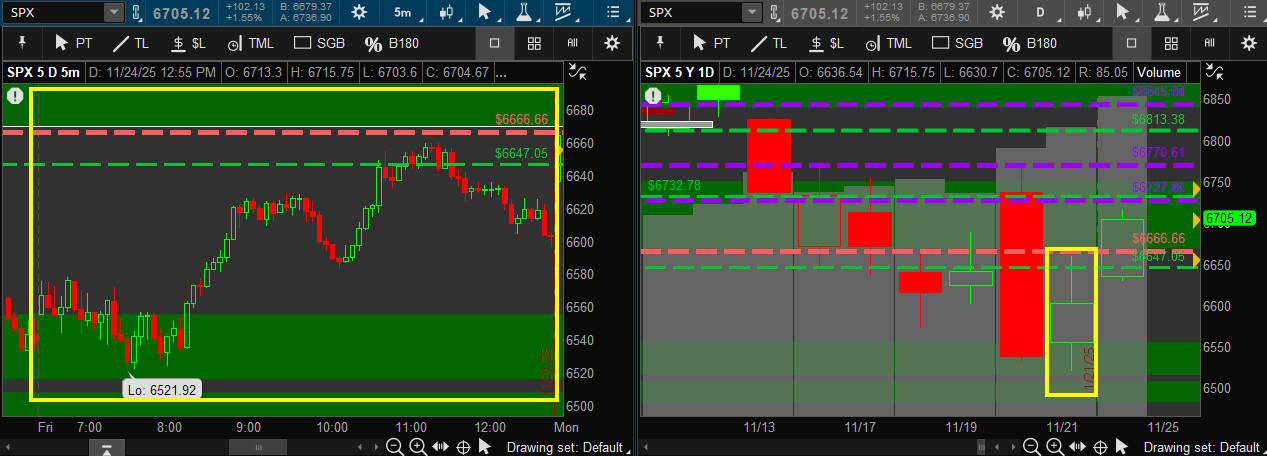This screenshot has height=456, width=1267.
Task: Toggle pin drawing toolbar in left chart
Action: (x=22, y=44)
